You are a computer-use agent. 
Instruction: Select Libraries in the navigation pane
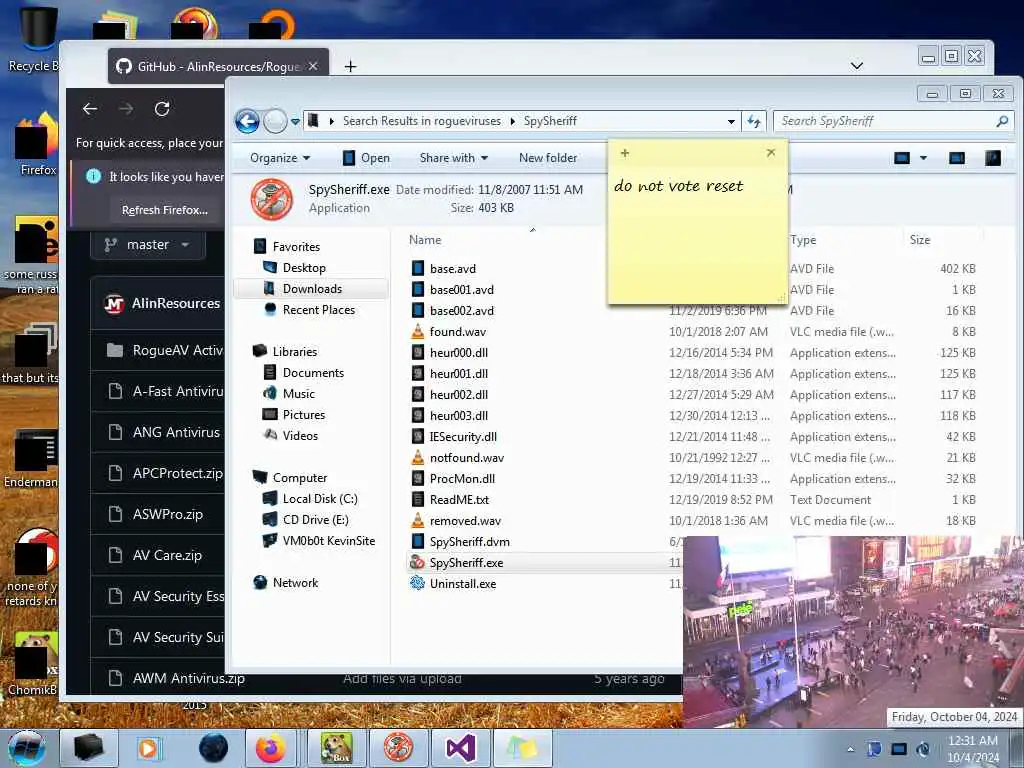click(x=295, y=351)
